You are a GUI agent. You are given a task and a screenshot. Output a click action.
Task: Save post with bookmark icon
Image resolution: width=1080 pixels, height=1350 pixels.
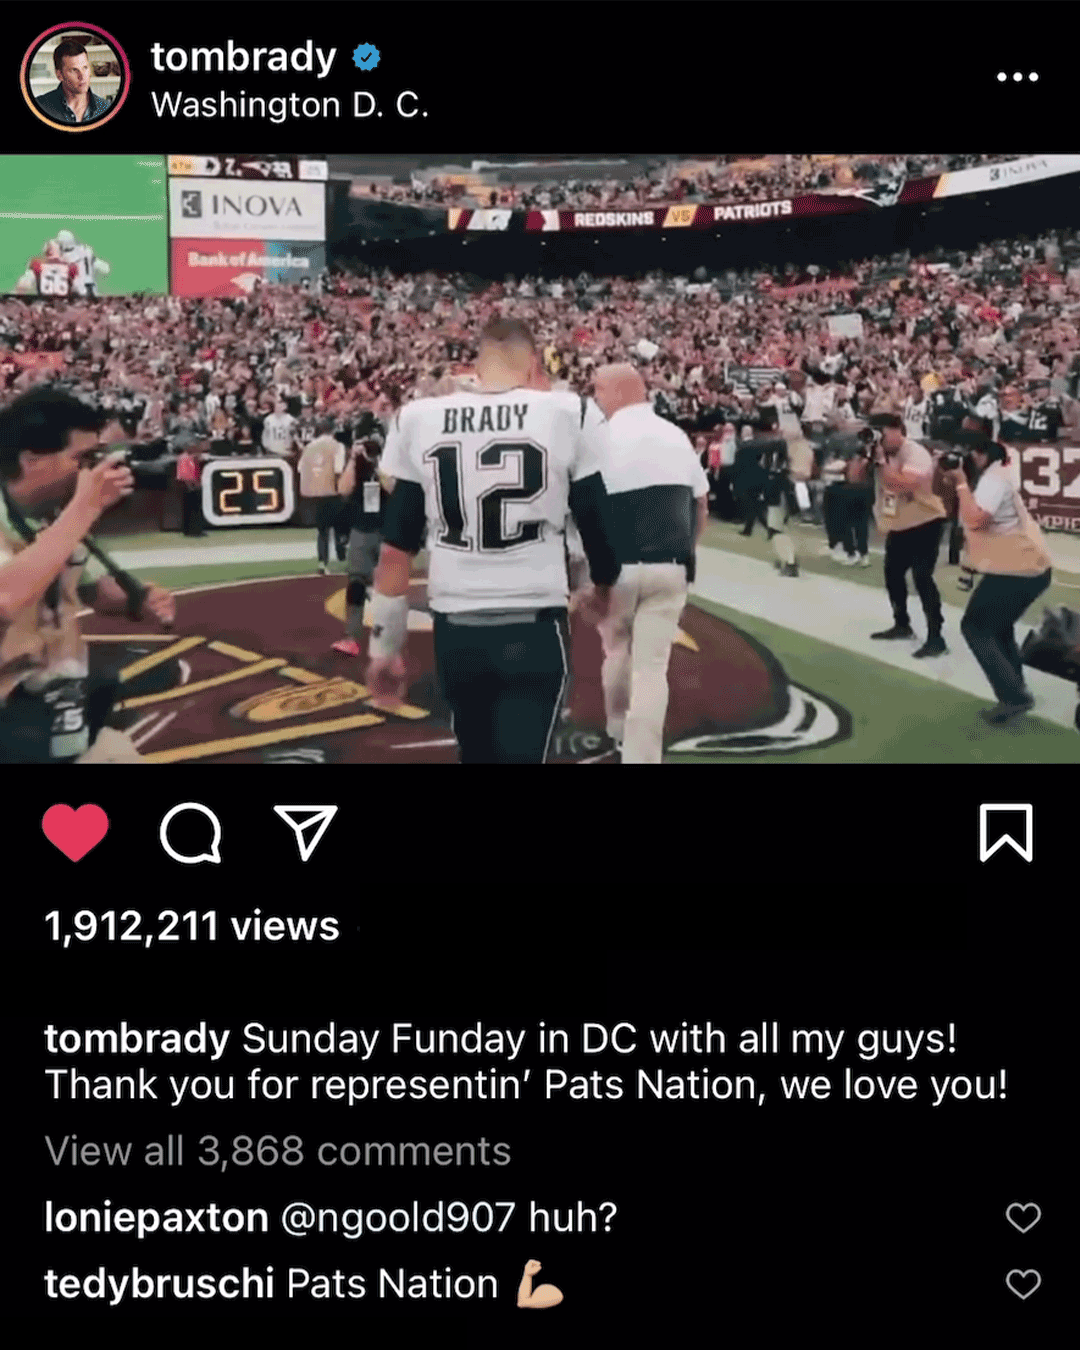(x=1005, y=832)
